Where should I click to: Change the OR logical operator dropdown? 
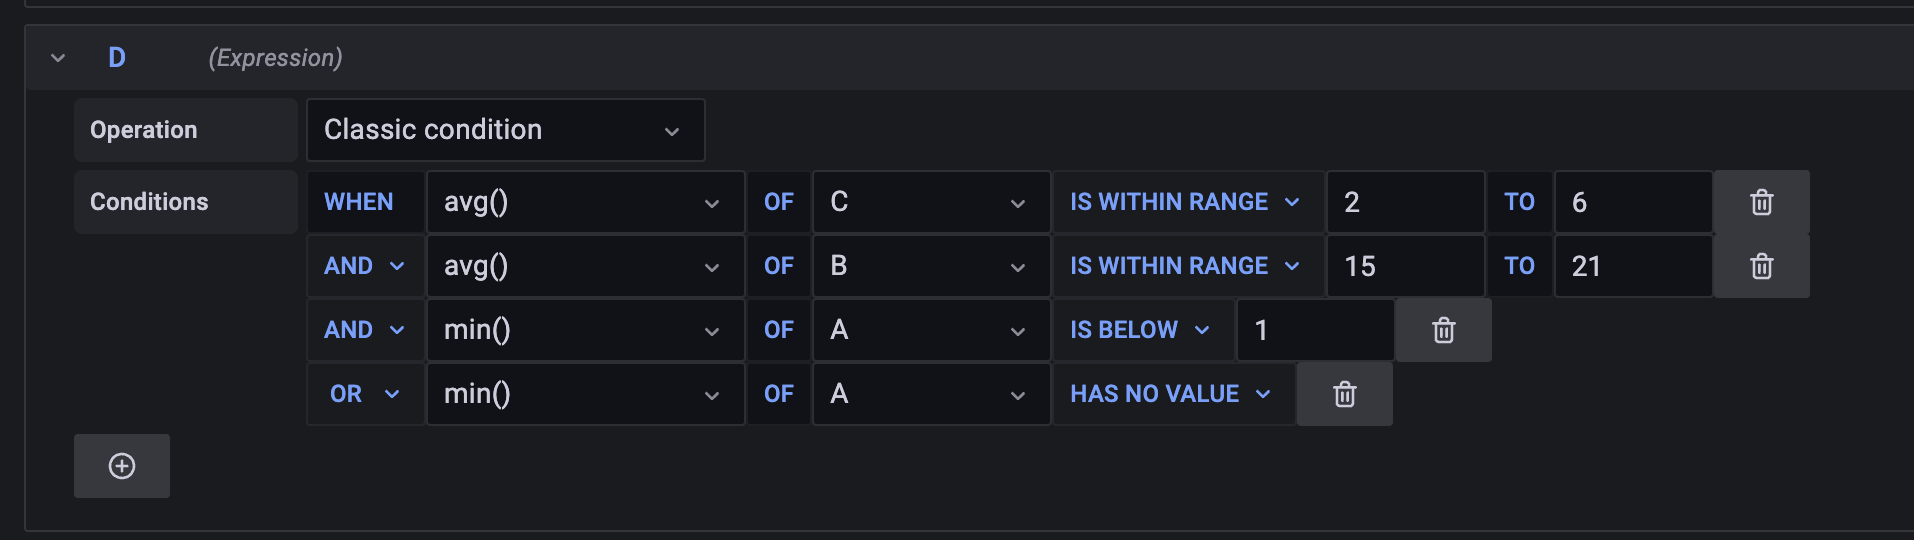tap(365, 394)
